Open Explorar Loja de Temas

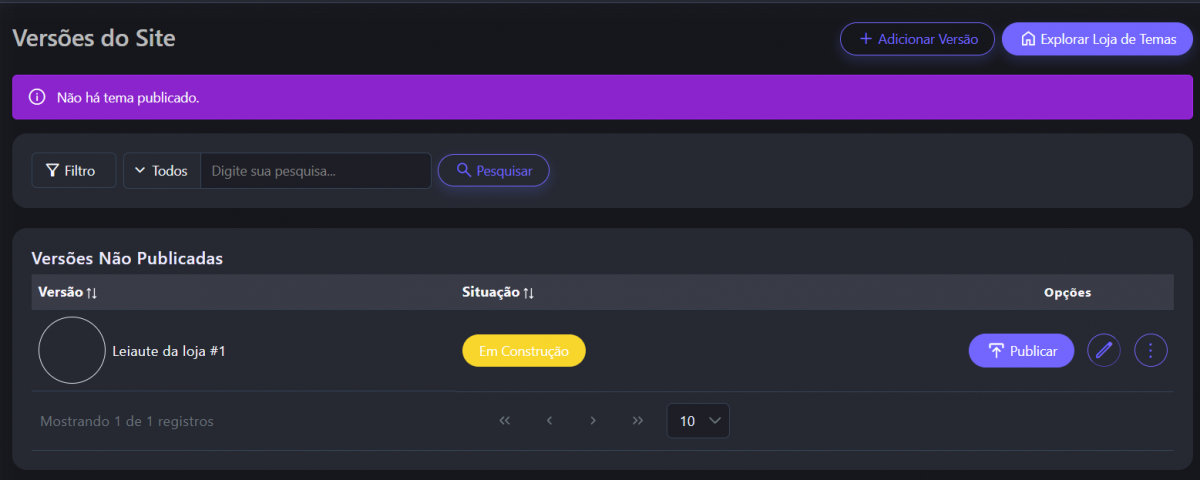[x=1097, y=39]
